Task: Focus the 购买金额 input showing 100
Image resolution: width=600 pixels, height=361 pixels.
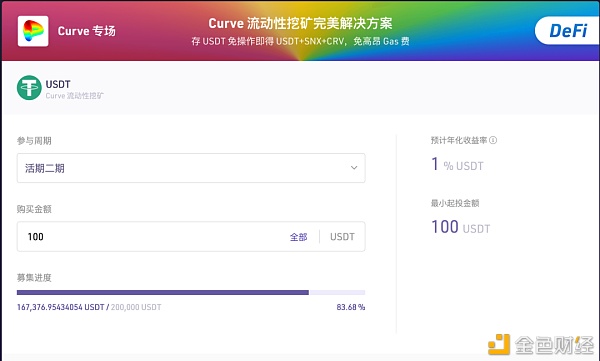Action: pos(153,237)
